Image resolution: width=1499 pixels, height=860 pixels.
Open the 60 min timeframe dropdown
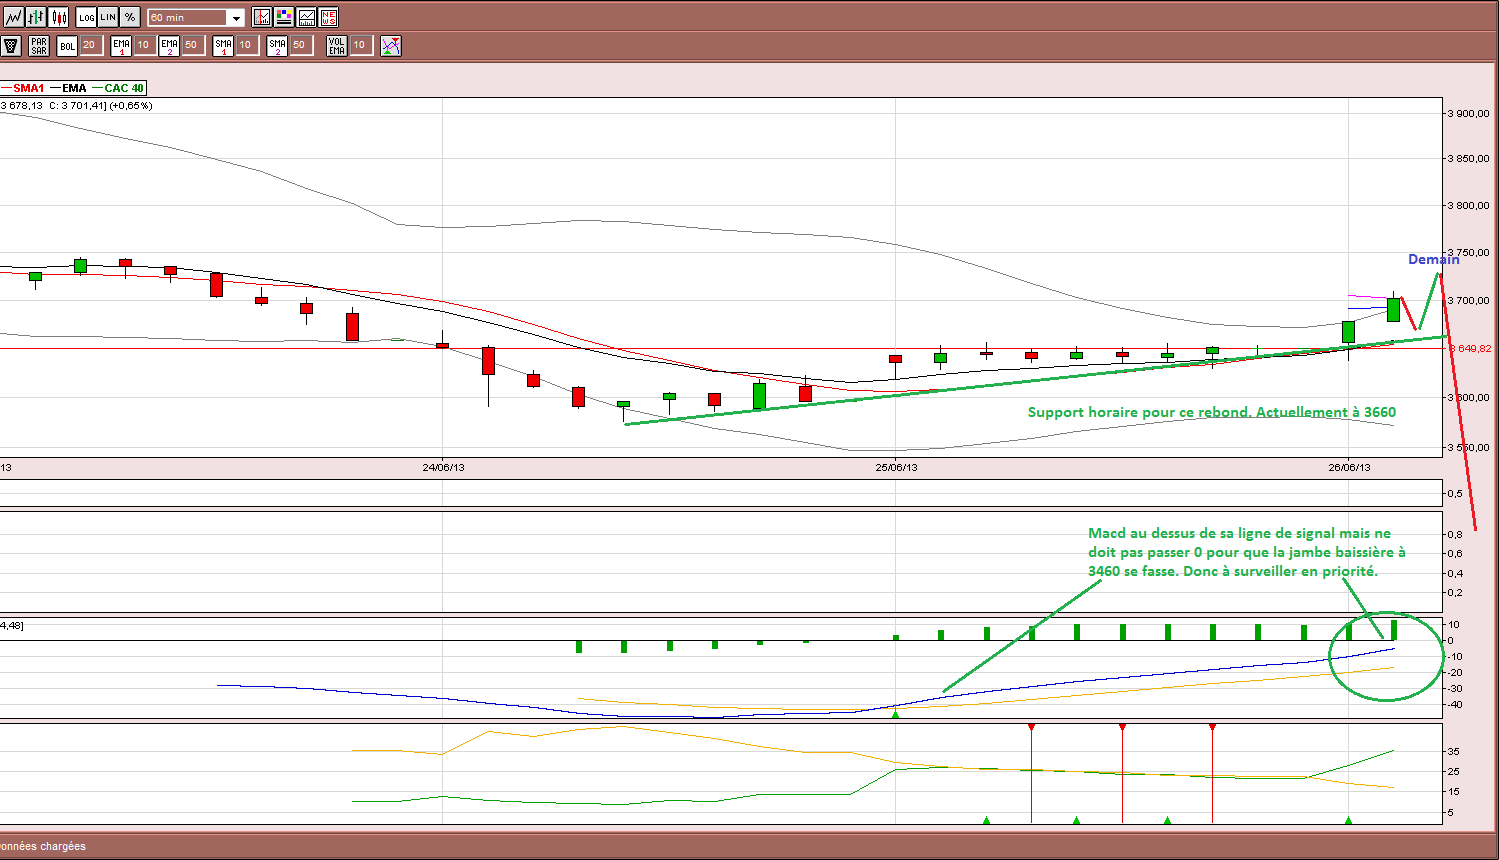pos(196,18)
